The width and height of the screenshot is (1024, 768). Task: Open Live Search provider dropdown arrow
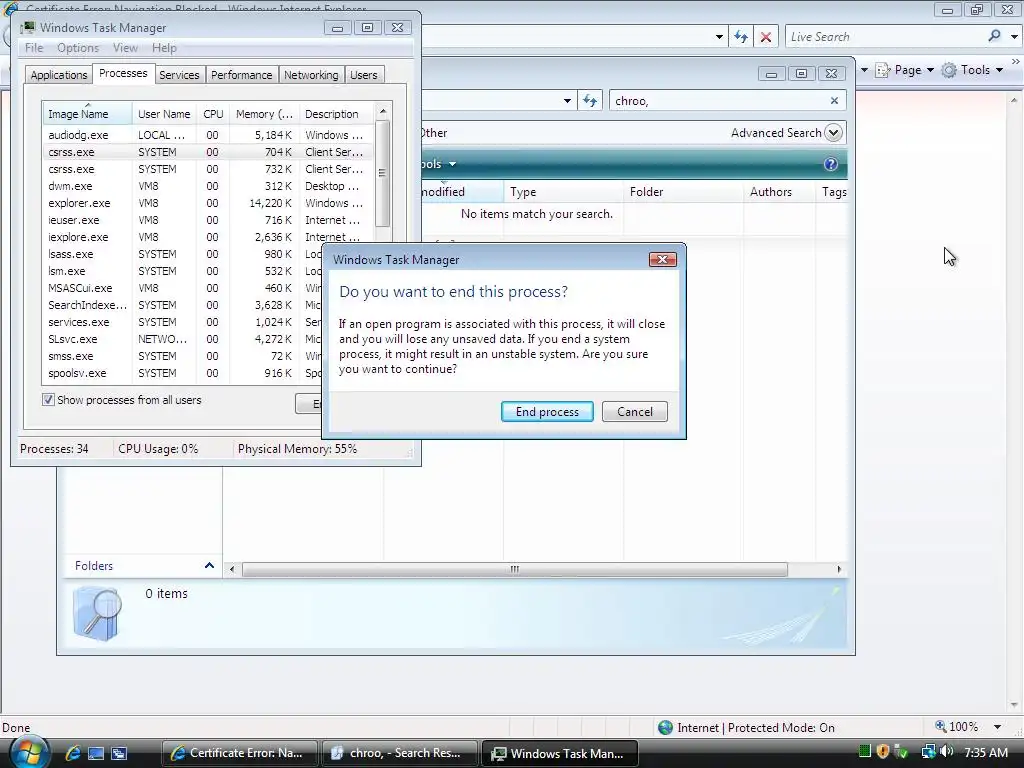[x=1014, y=37]
